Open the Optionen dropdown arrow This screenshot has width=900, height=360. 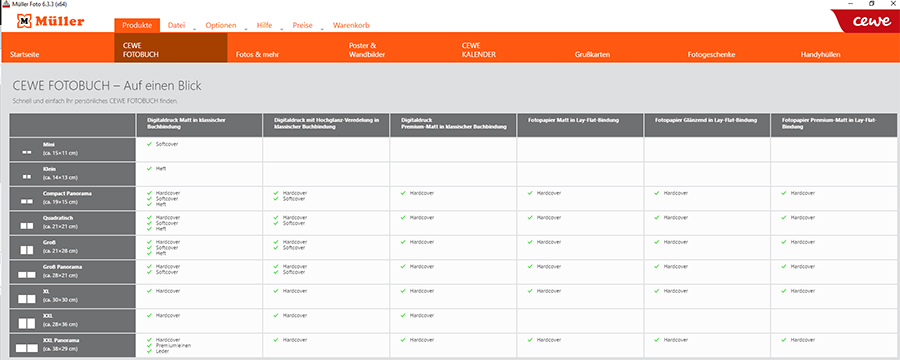[x=246, y=28]
